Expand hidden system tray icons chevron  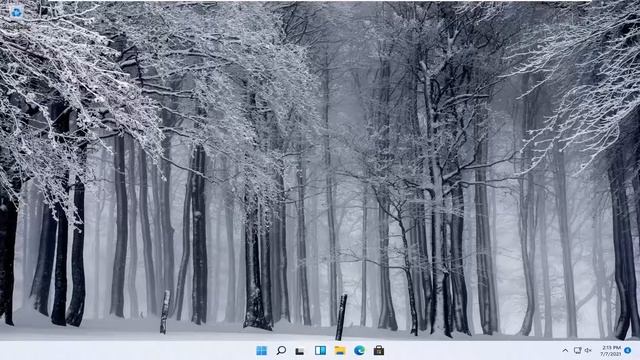tap(565, 350)
